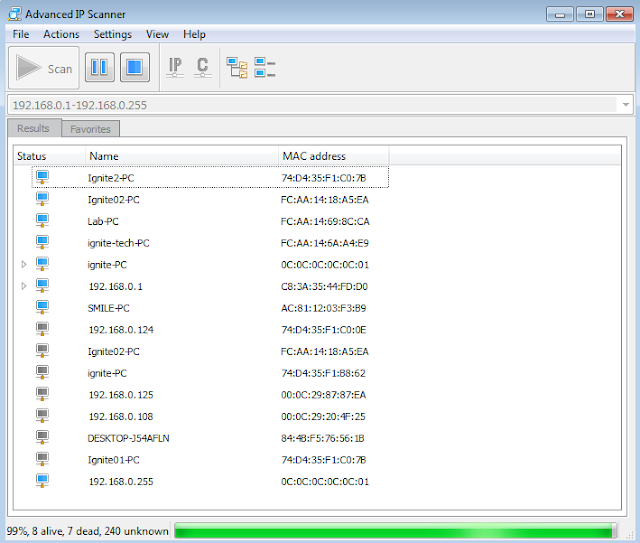Click the status text '8 alive, 7 dead'
The width and height of the screenshot is (640, 543).
65,531
